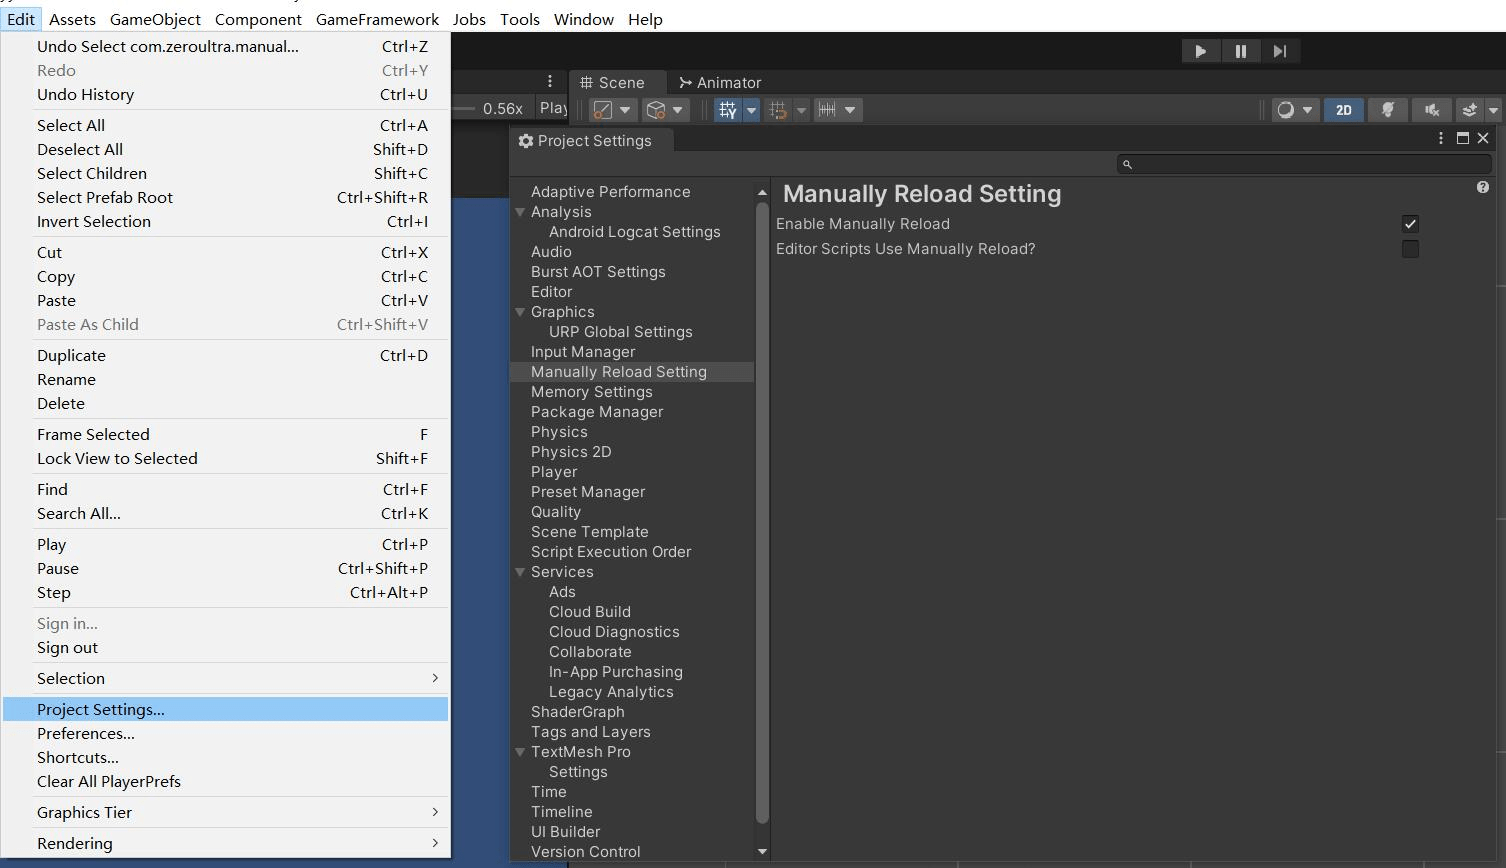The height and width of the screenshot is (868, 1506).
Task: Click the draw mode sphere icon
Action: (1285, 110)
